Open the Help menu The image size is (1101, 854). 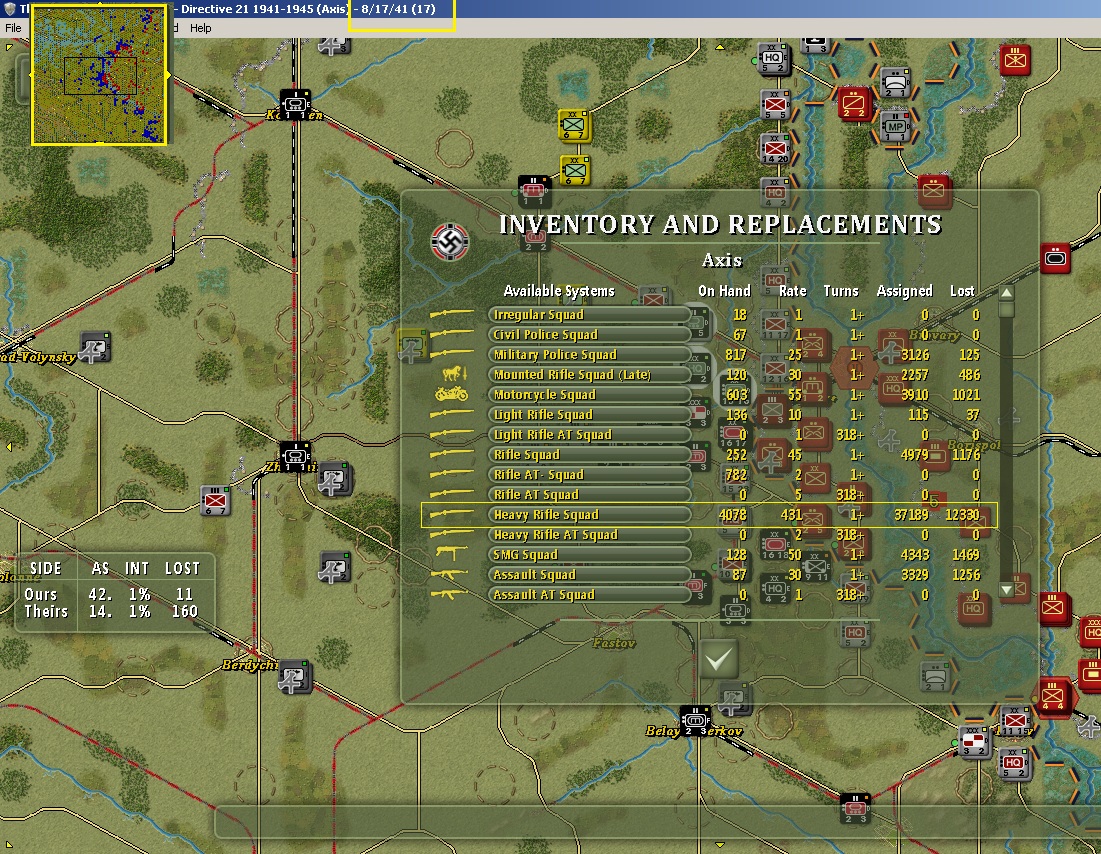tap(200, 28)
